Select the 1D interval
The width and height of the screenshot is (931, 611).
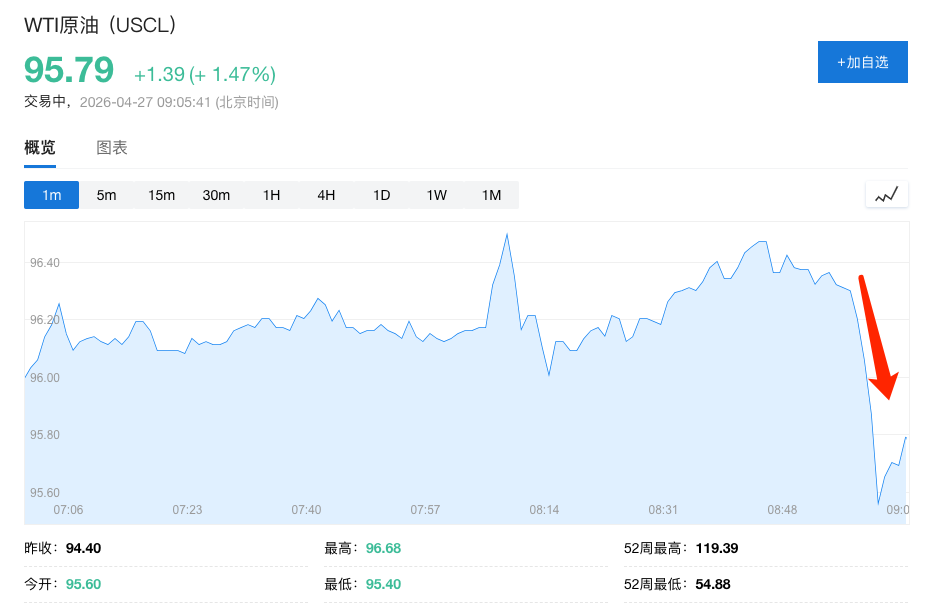pos(381,195)
